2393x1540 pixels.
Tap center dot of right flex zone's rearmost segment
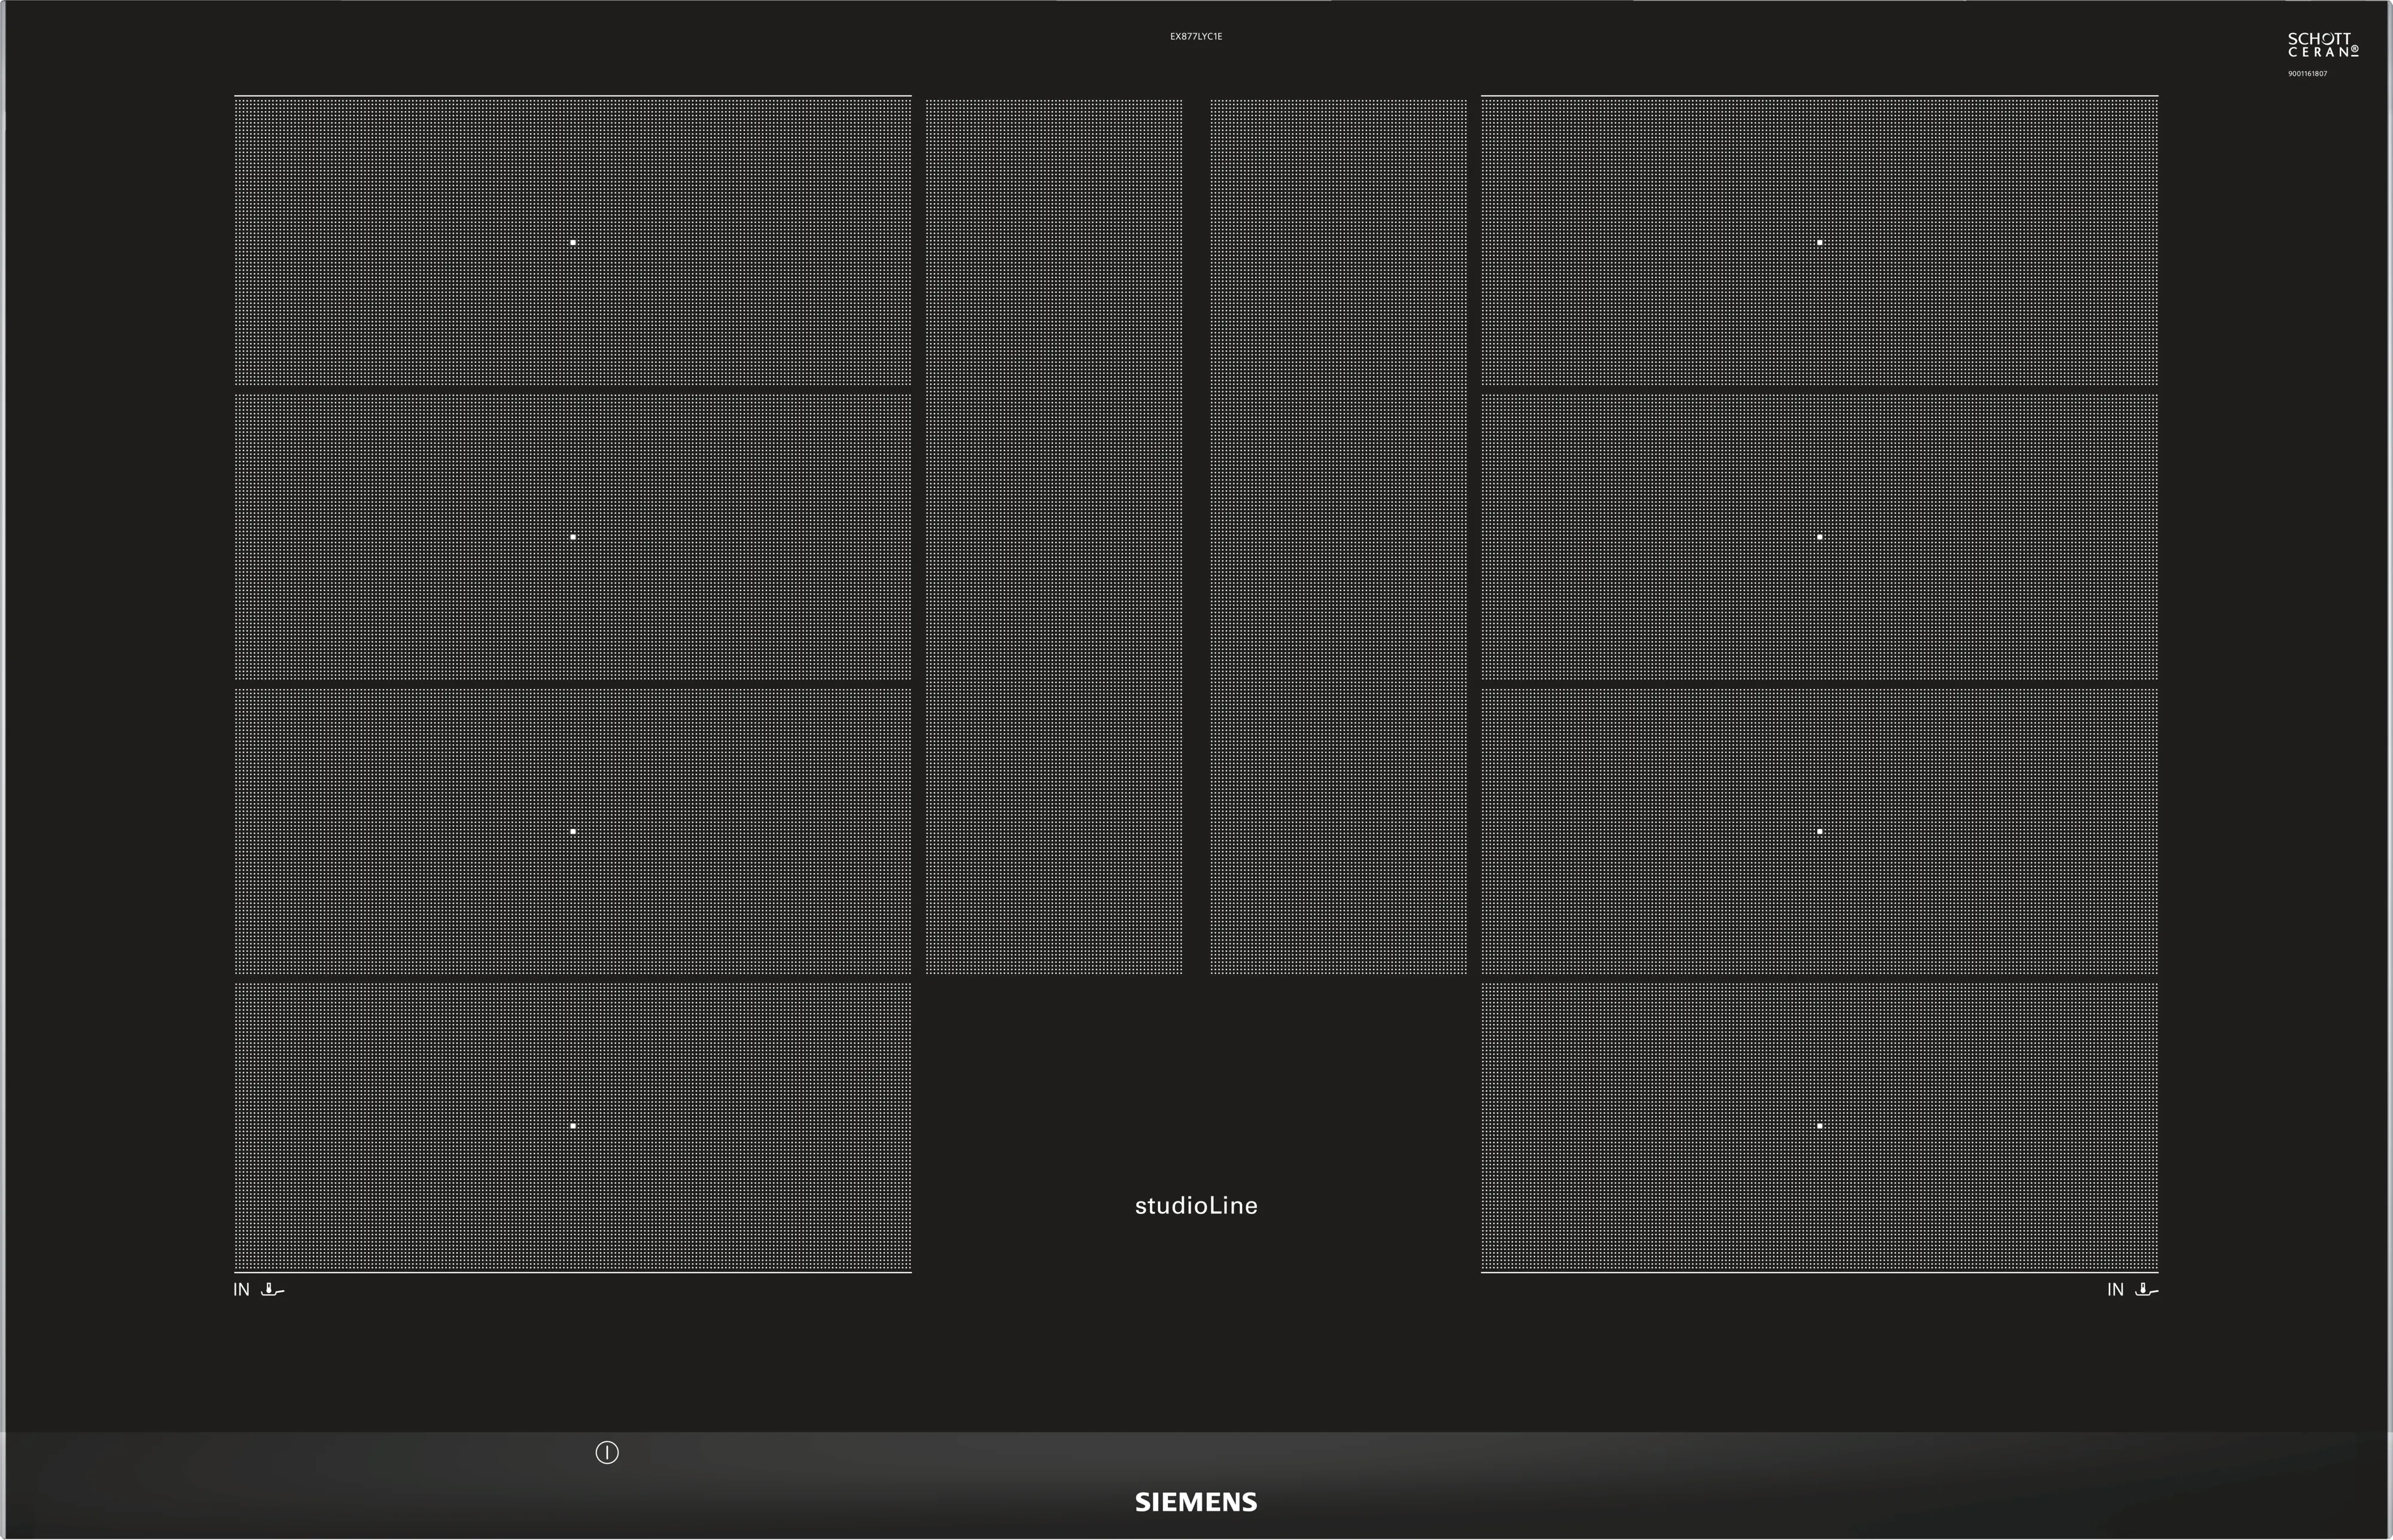click(1819, 243)
